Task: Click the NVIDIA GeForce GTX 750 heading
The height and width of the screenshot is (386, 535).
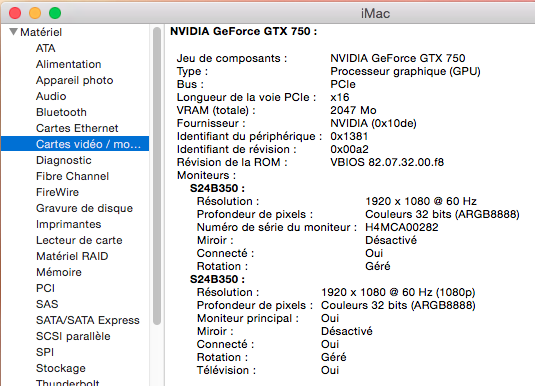Action: click(244, 31)
